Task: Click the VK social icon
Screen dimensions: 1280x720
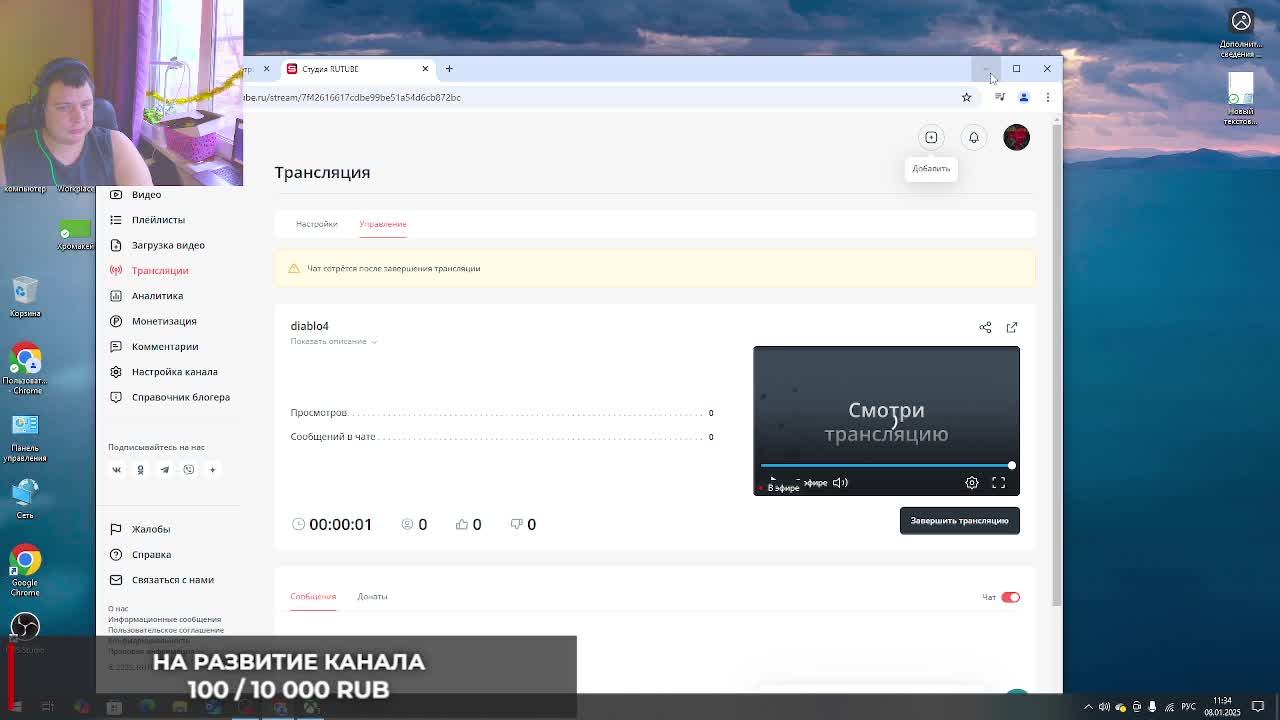Action: tap(116, 470)
